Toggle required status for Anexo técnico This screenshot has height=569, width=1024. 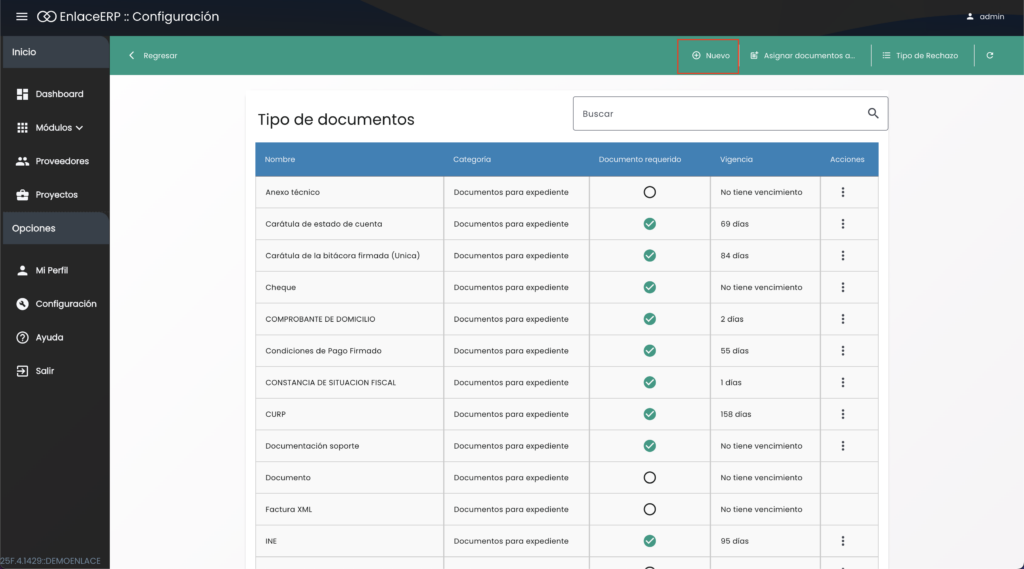tap(649, 192)
